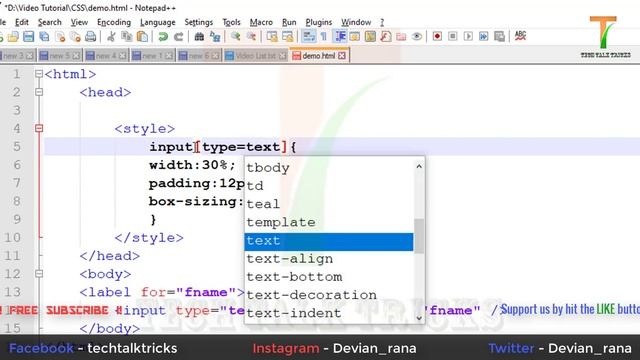640x360 pixels.
Task: Select 'text' in the autocomplete list
Action: coord(329,241)
